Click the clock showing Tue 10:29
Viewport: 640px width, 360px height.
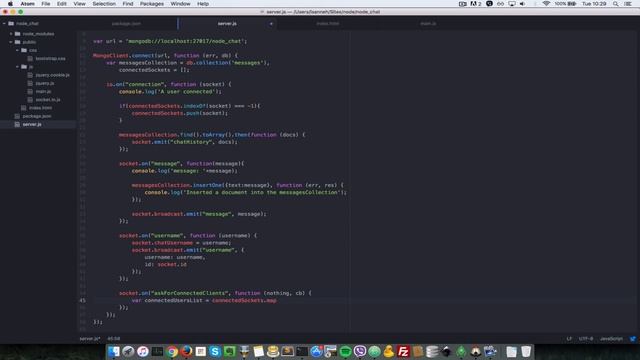[x=594, y=4]
